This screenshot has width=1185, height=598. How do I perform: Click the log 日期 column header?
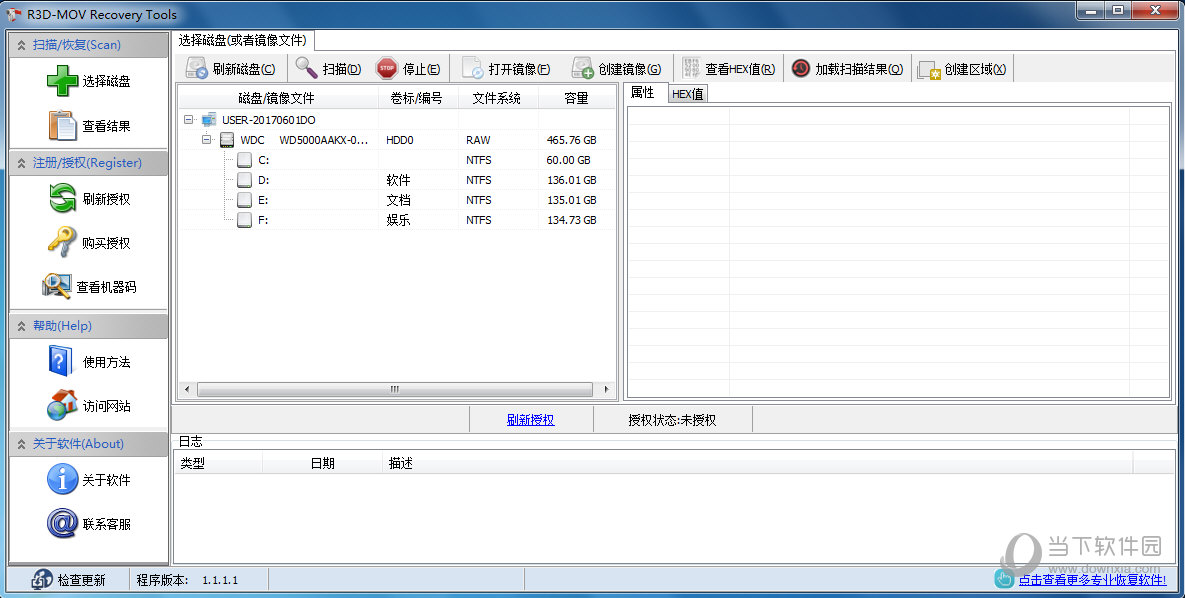[x=323, y=463]
